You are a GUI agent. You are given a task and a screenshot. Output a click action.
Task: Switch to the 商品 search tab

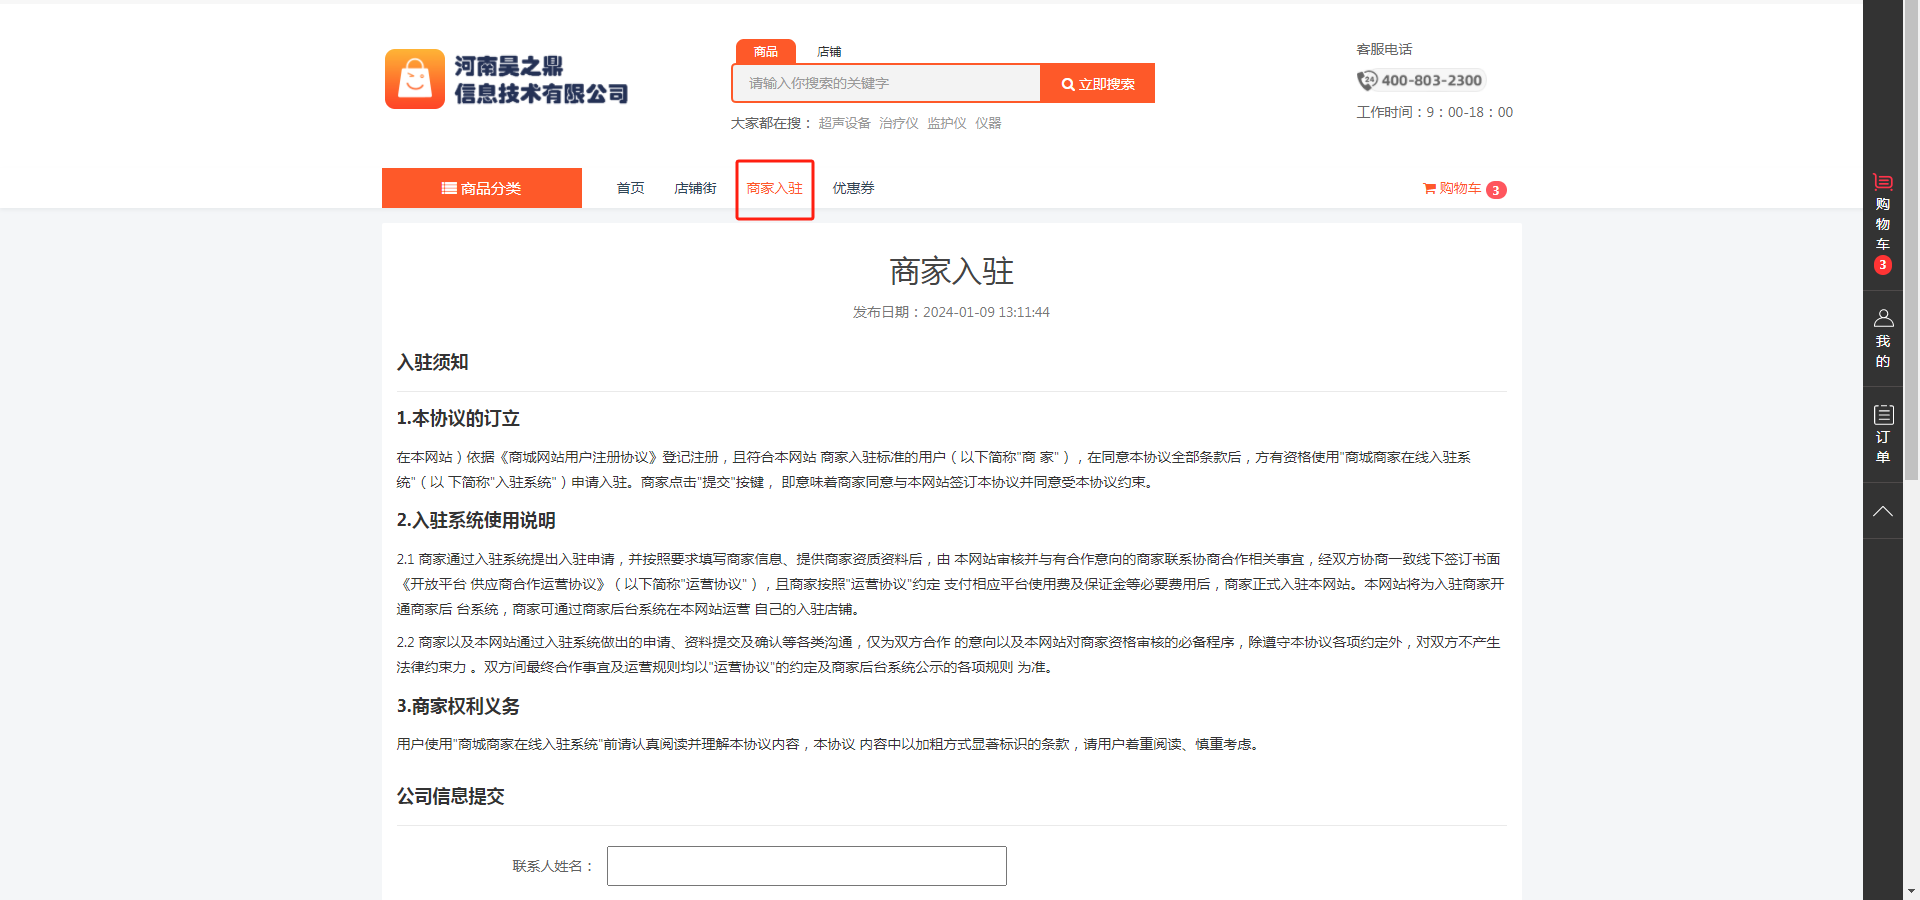[x=765, y=52]
